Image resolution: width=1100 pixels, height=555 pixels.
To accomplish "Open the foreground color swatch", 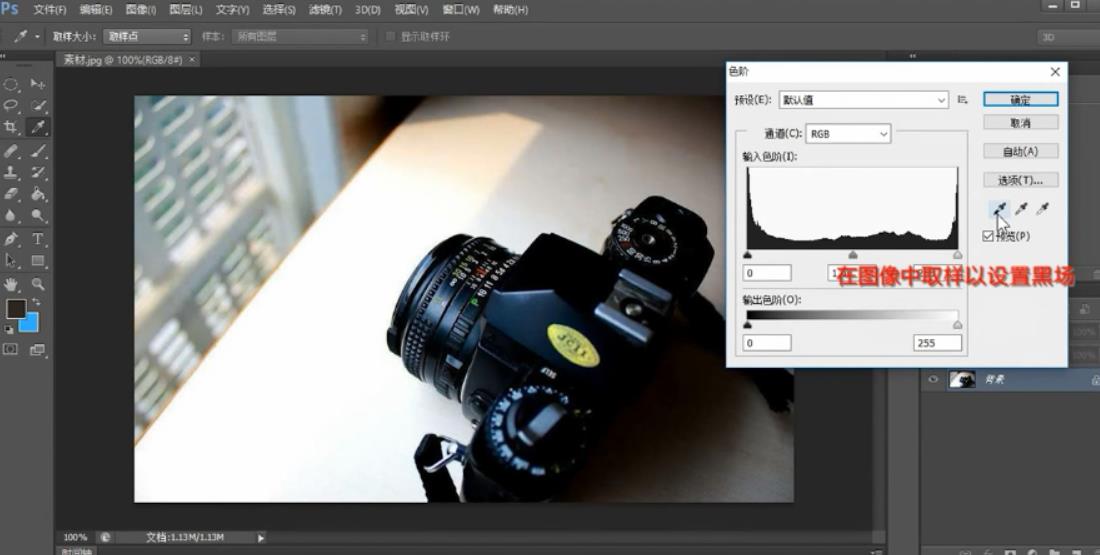I will pyautogui.click(x=15, y=309).
